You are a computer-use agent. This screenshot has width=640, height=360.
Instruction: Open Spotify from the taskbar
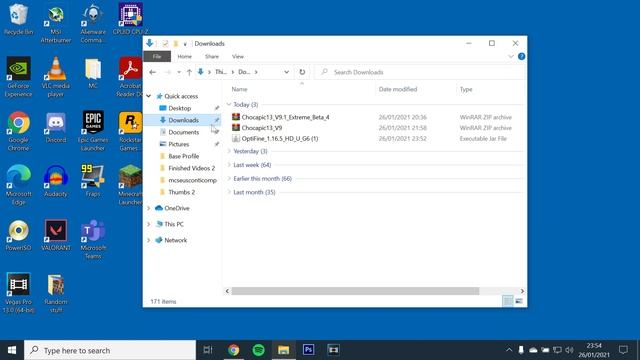258,350
